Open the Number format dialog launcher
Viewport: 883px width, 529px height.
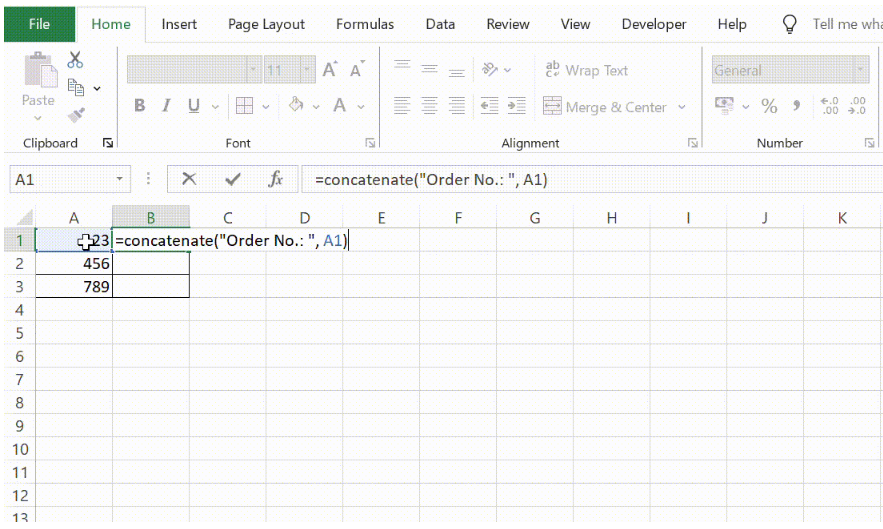(869, 143)
